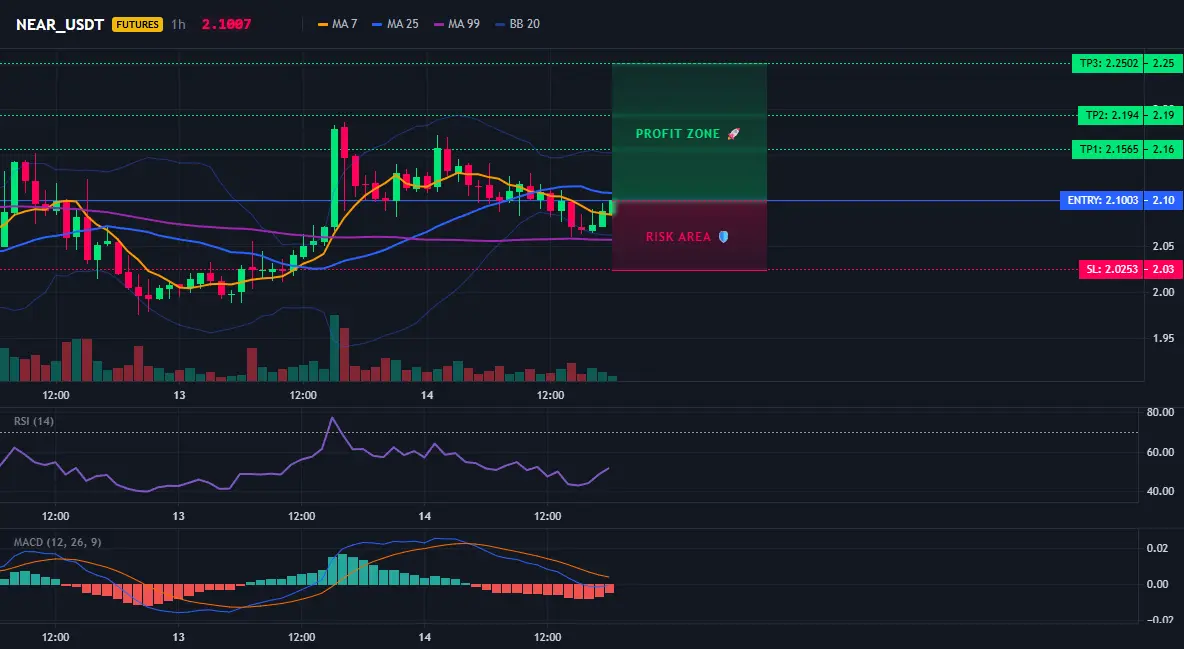
Task: Click the SL: 2.0253 stop loss label
Action: coord(1111,269)
